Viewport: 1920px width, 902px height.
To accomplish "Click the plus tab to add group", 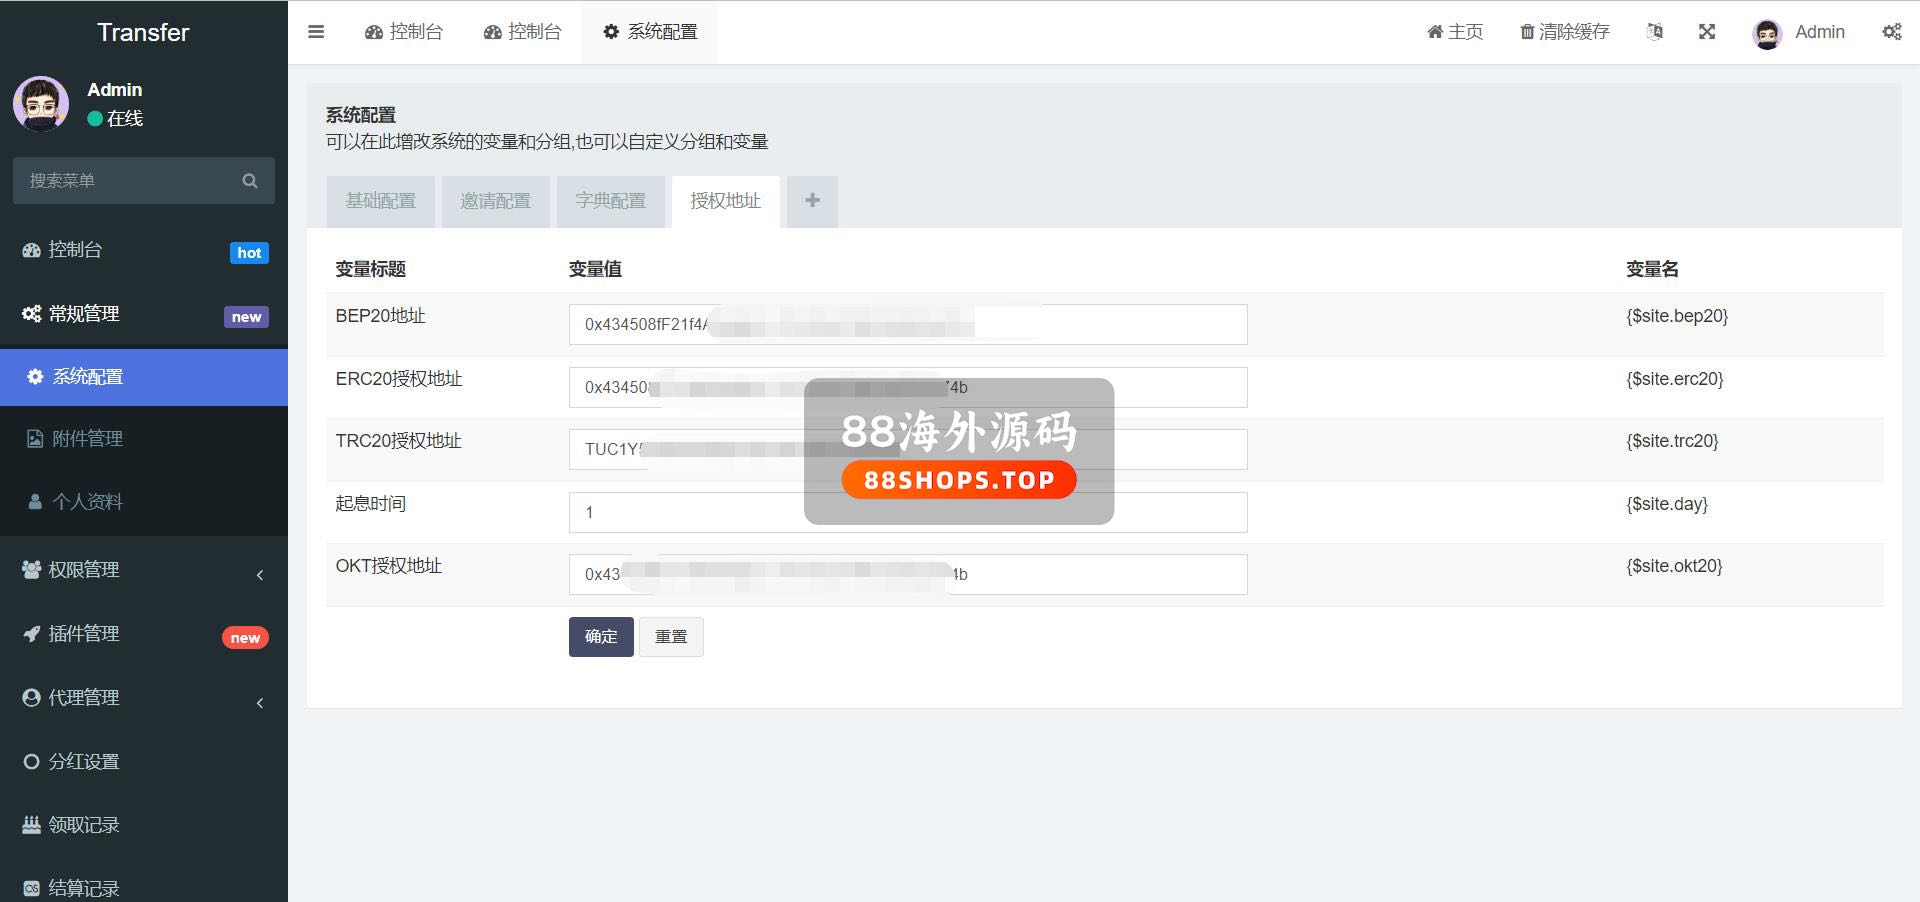I will pyautogui.click(x=812, y=201).
